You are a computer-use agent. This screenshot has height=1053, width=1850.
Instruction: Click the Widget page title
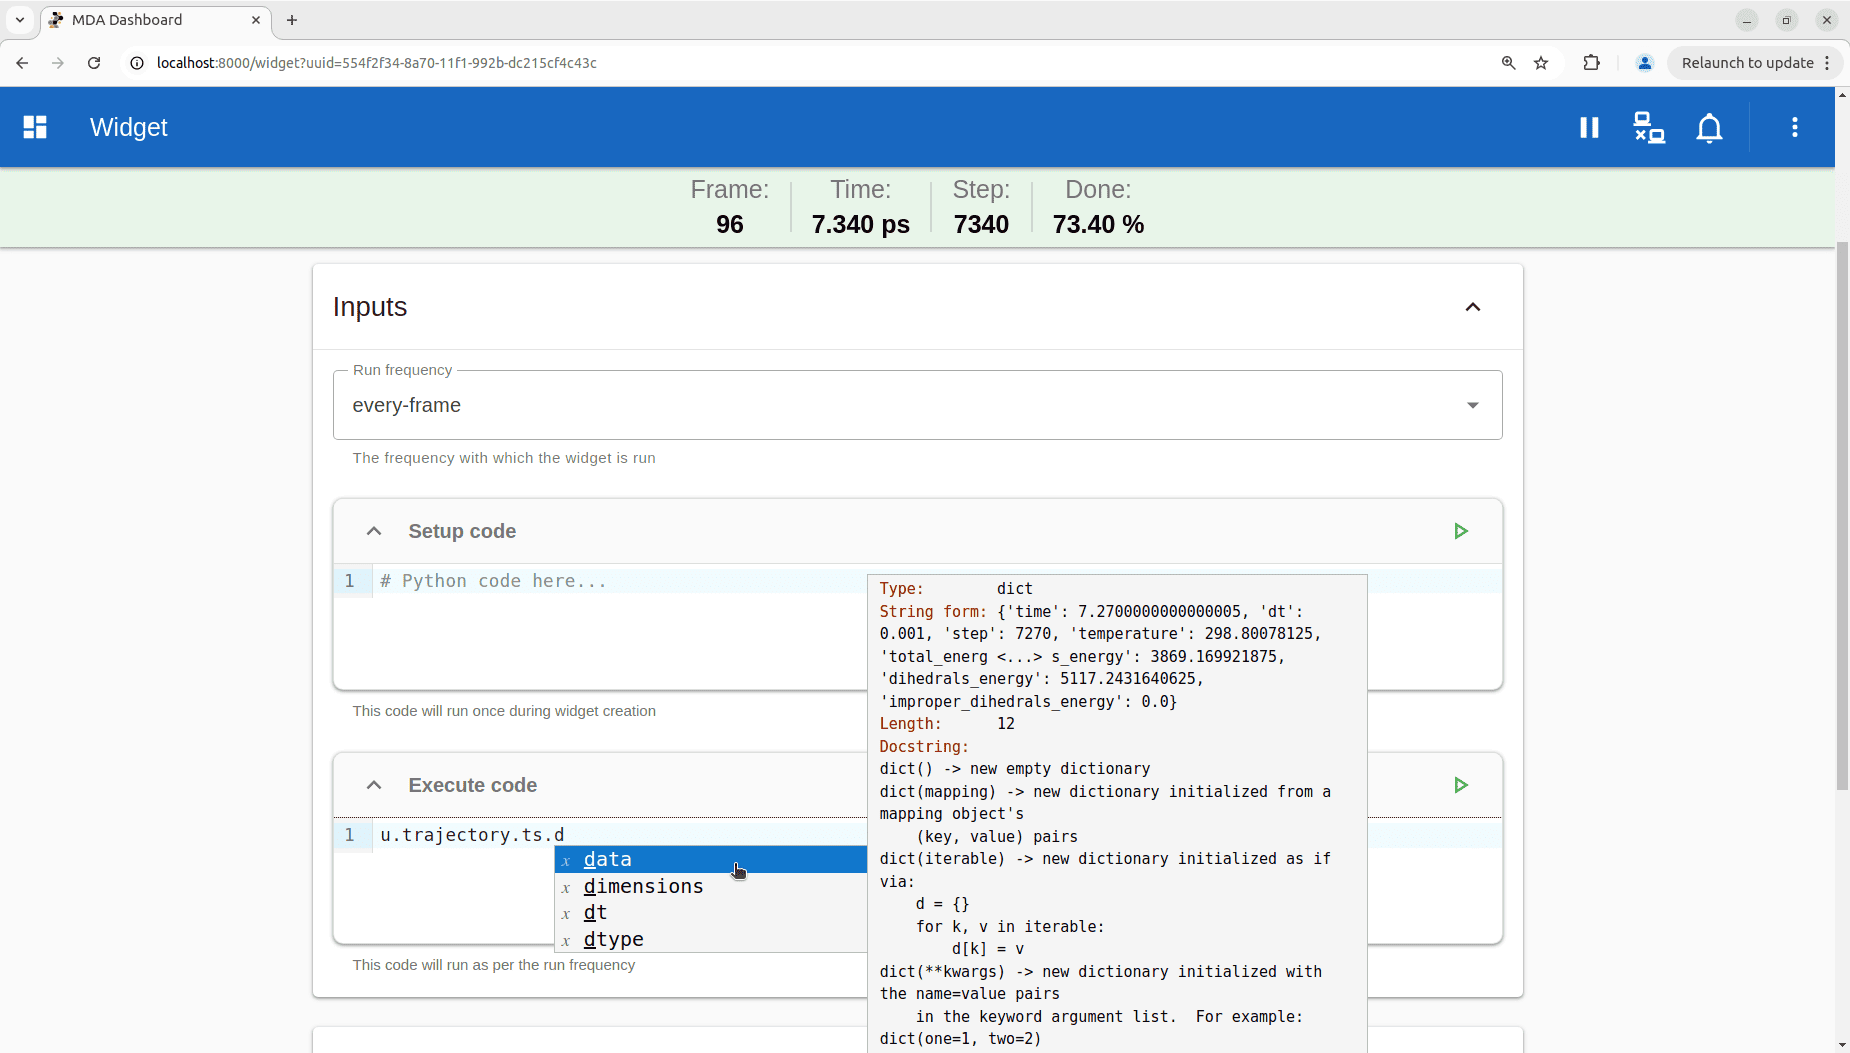coord(129,127)
